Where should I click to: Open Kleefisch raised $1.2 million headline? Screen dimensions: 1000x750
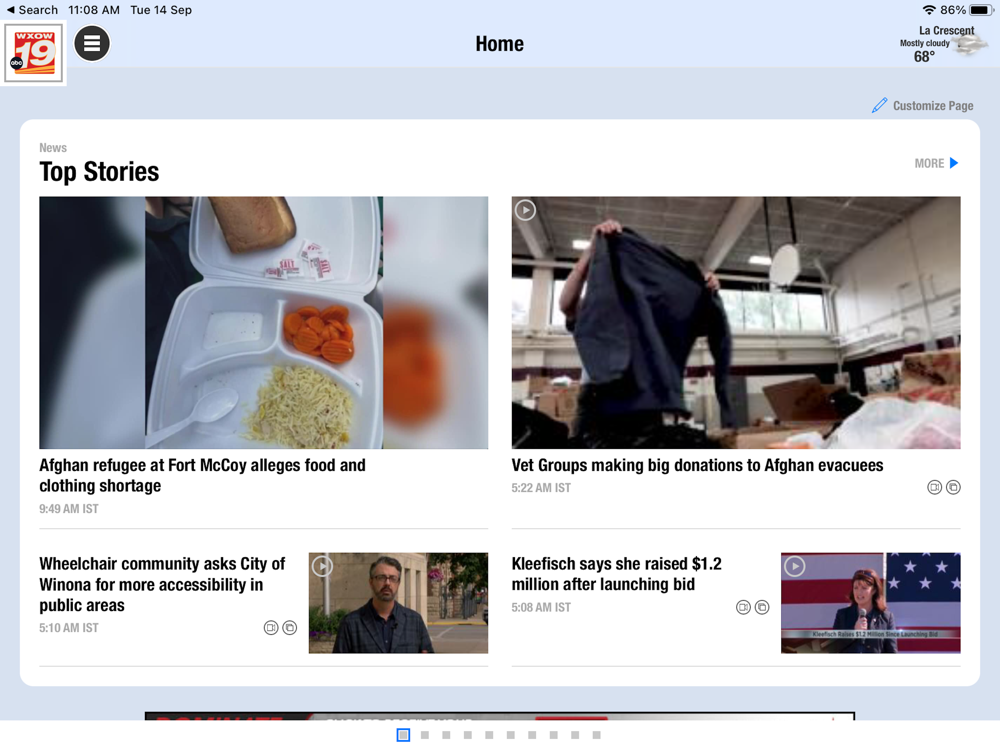pyautogui.click(x=616, y=574)
